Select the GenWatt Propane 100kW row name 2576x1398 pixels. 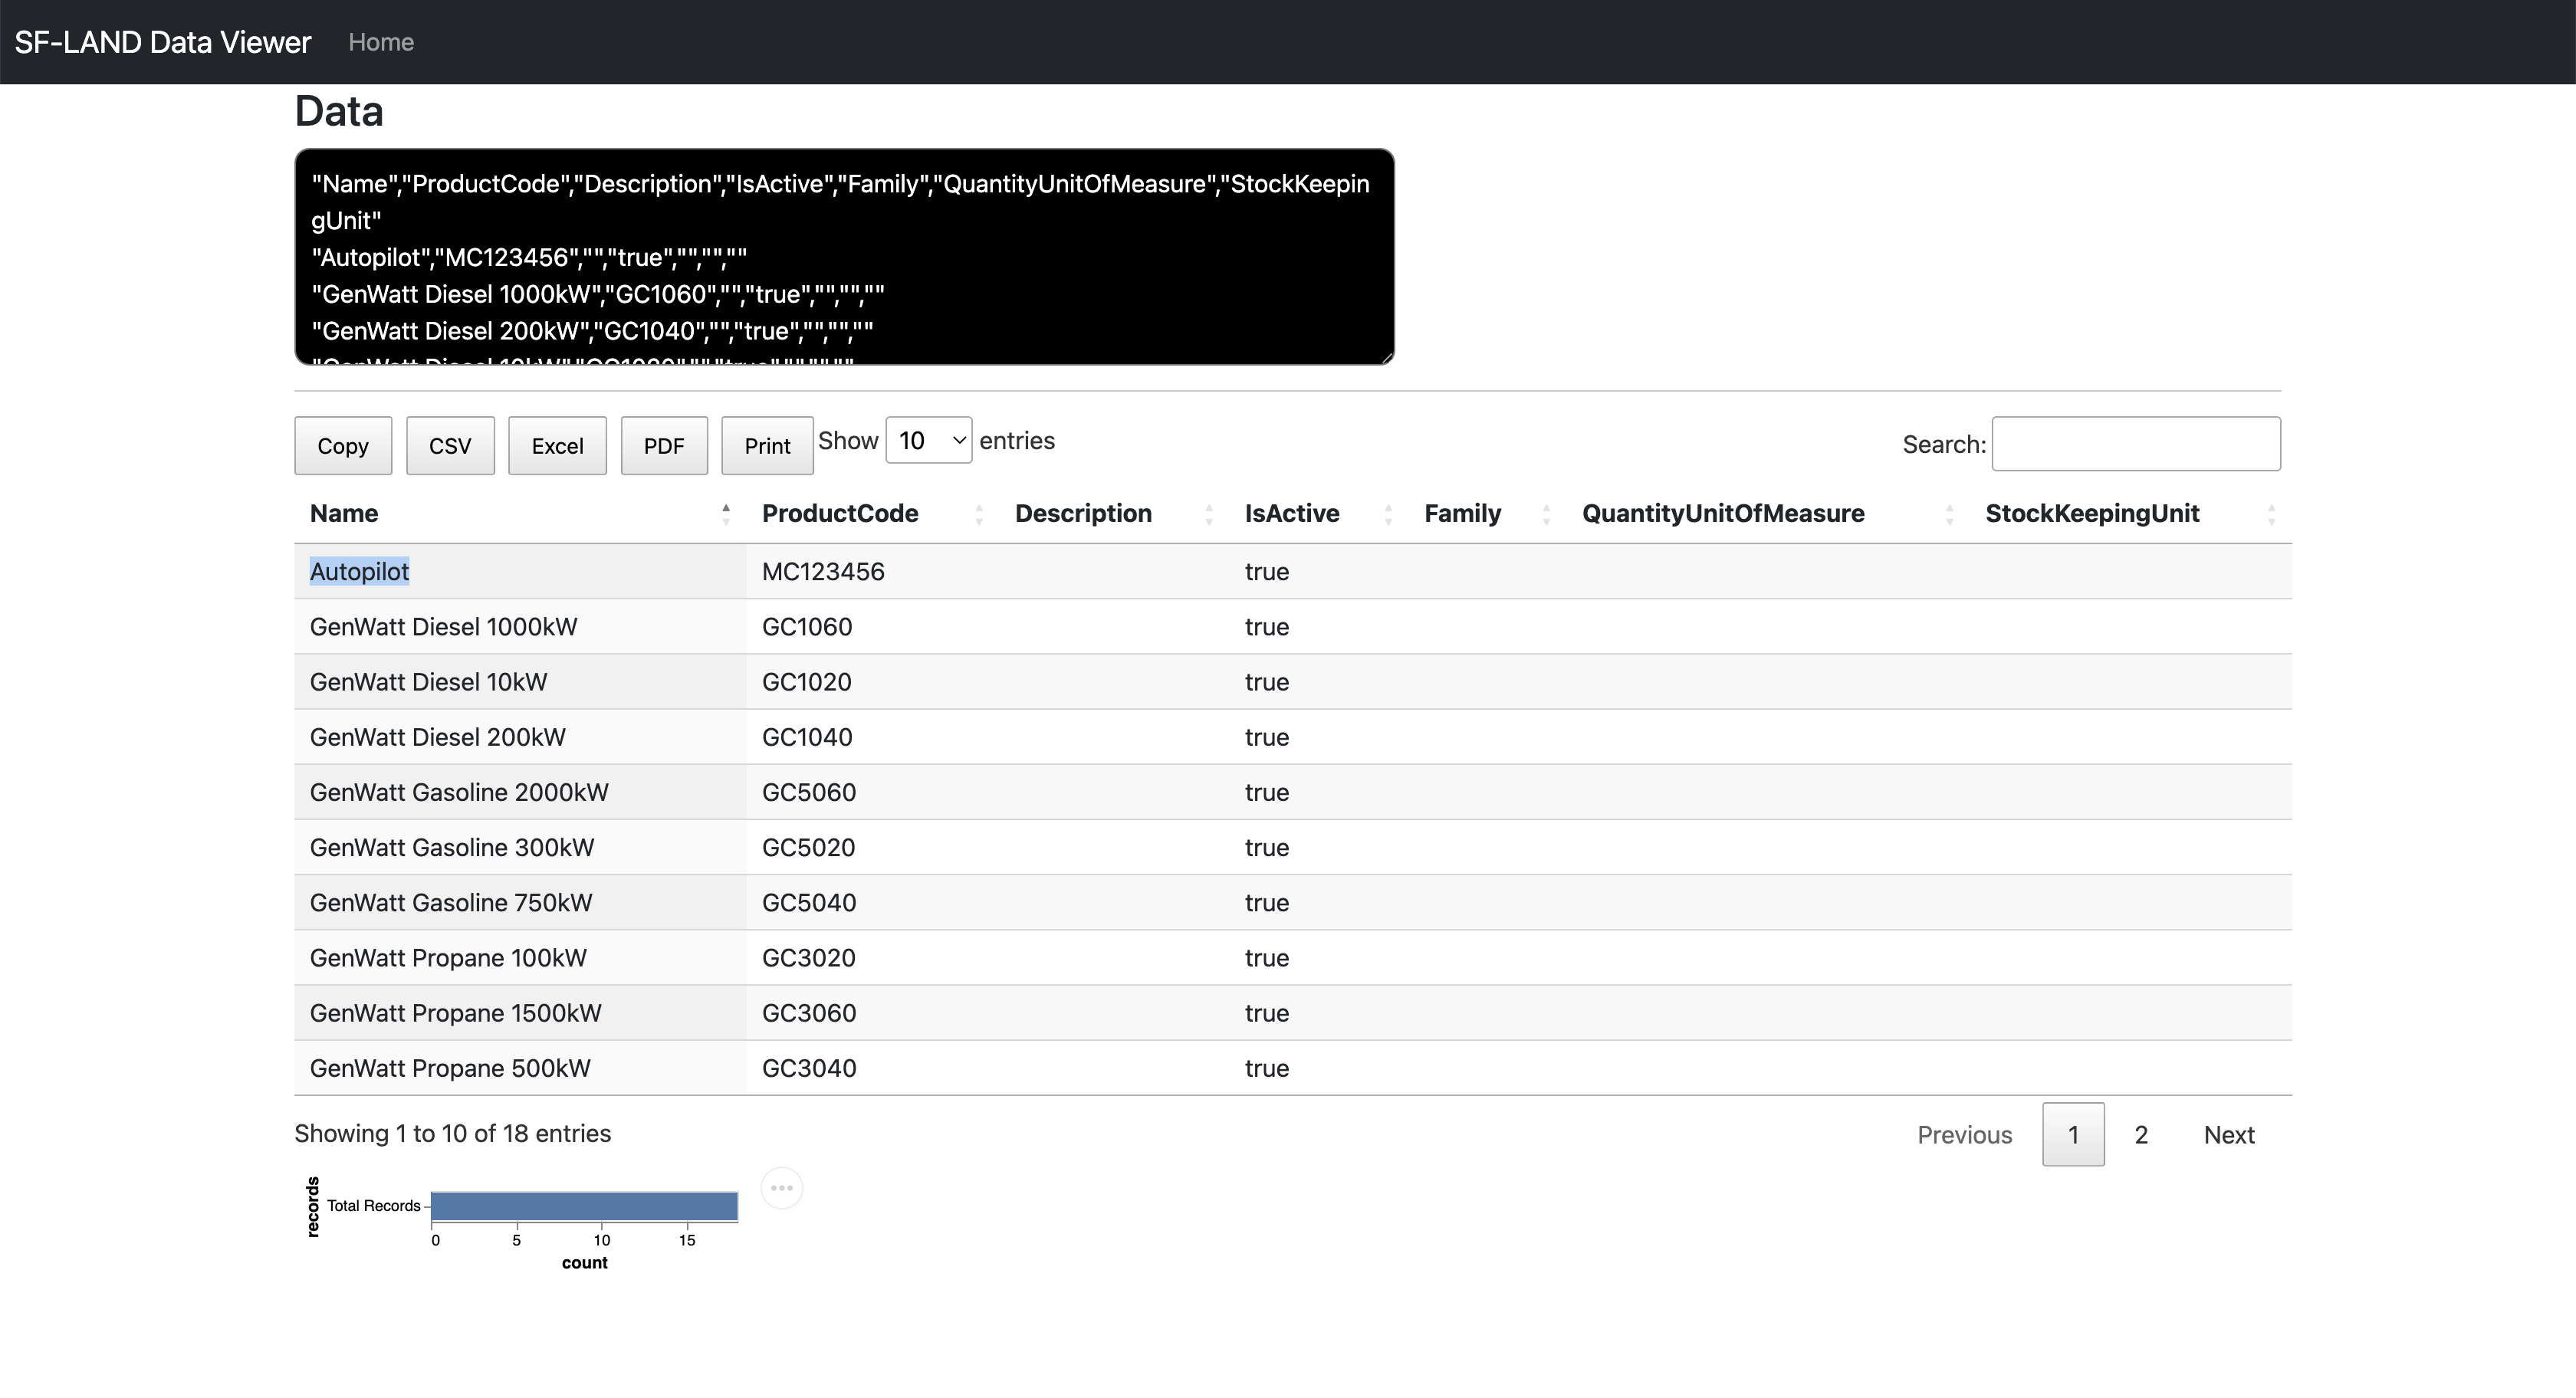coord(448,957)
